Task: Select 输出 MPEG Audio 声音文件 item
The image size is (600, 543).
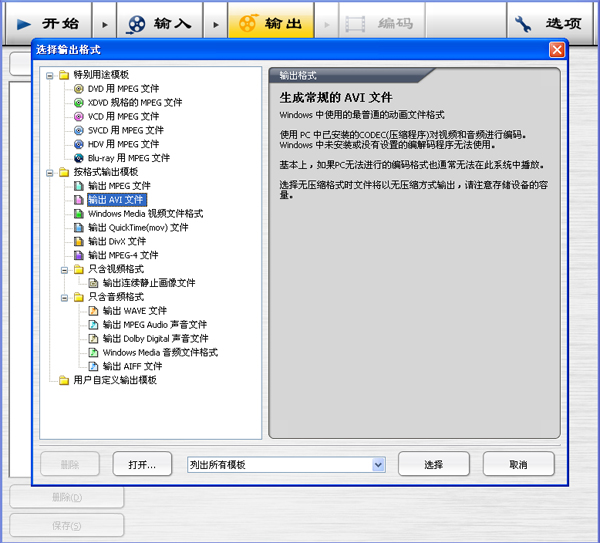Action: (x=155, y=325)
